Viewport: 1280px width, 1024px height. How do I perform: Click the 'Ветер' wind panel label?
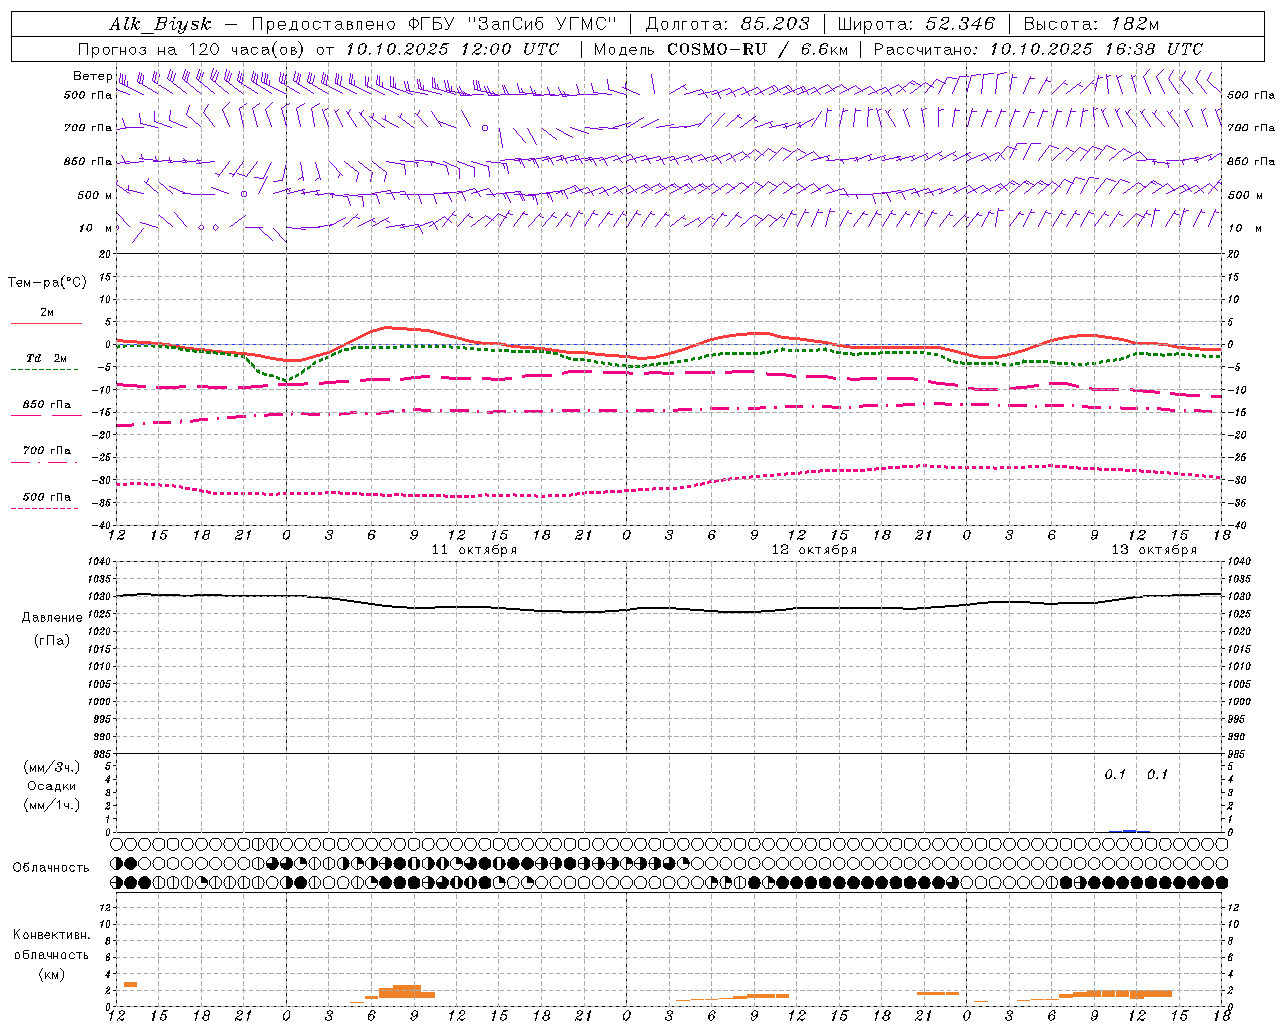pyautogui.click(x=92, y=76)
